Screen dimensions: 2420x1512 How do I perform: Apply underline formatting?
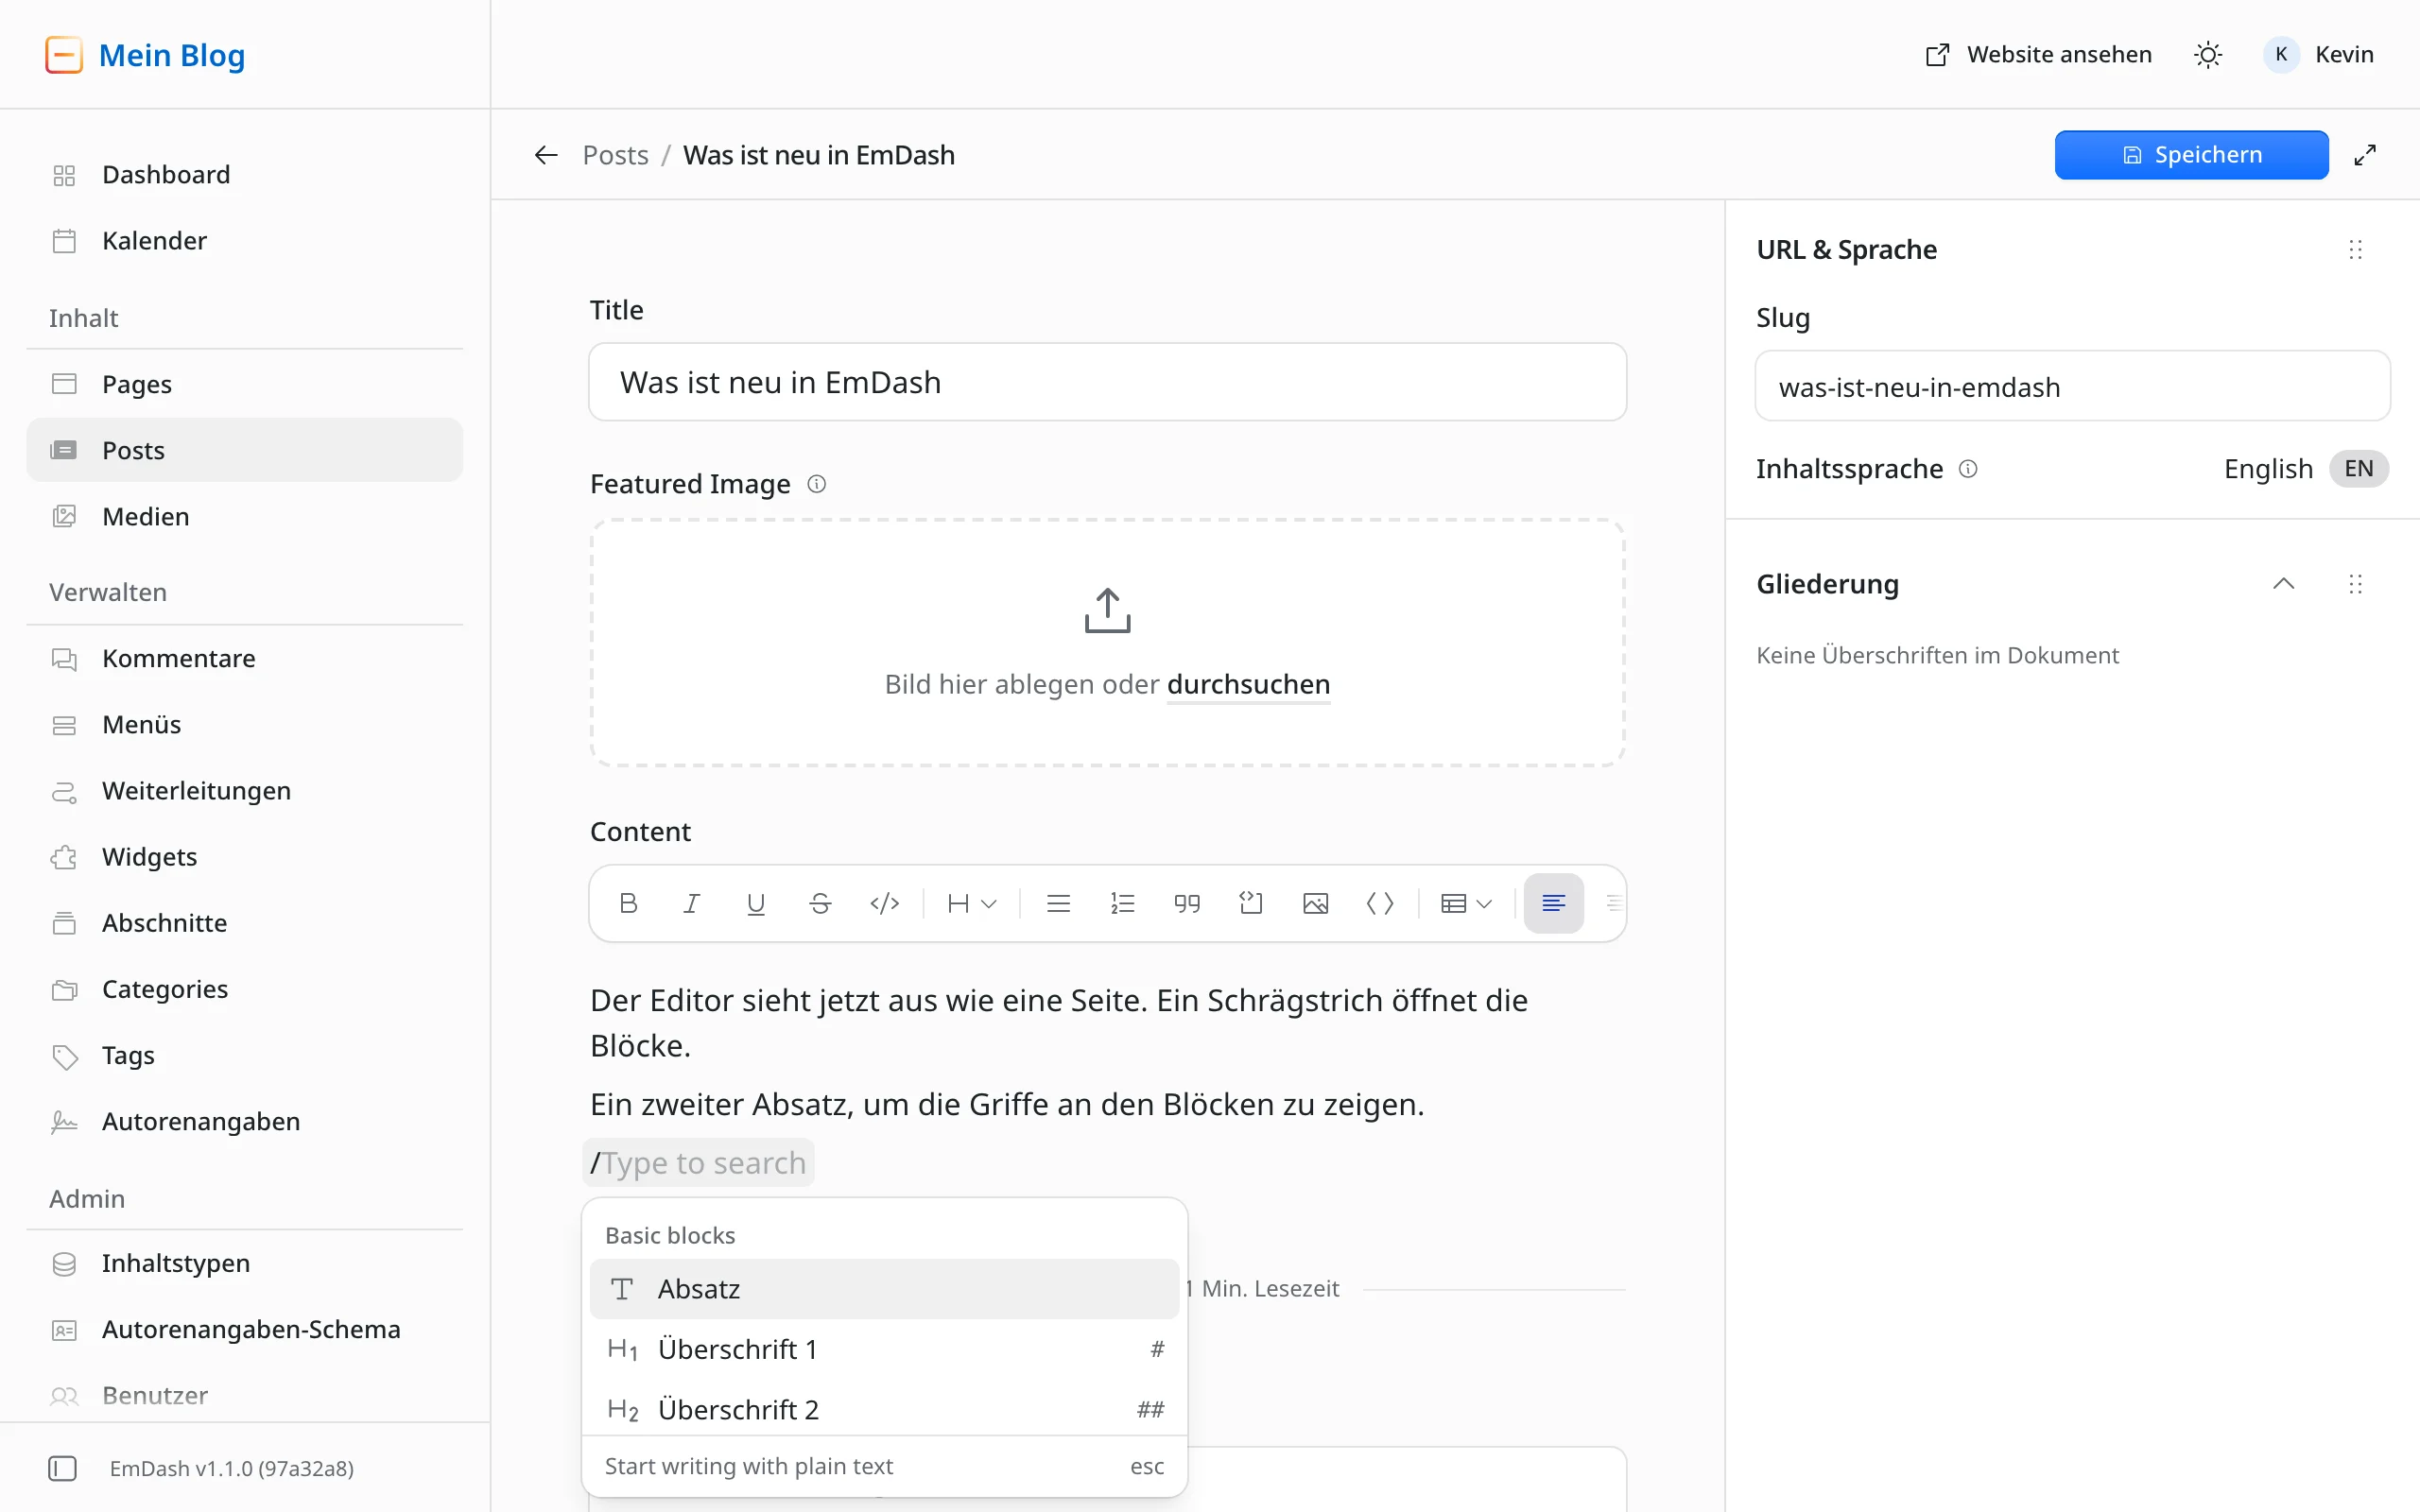(x=756, y=903)
